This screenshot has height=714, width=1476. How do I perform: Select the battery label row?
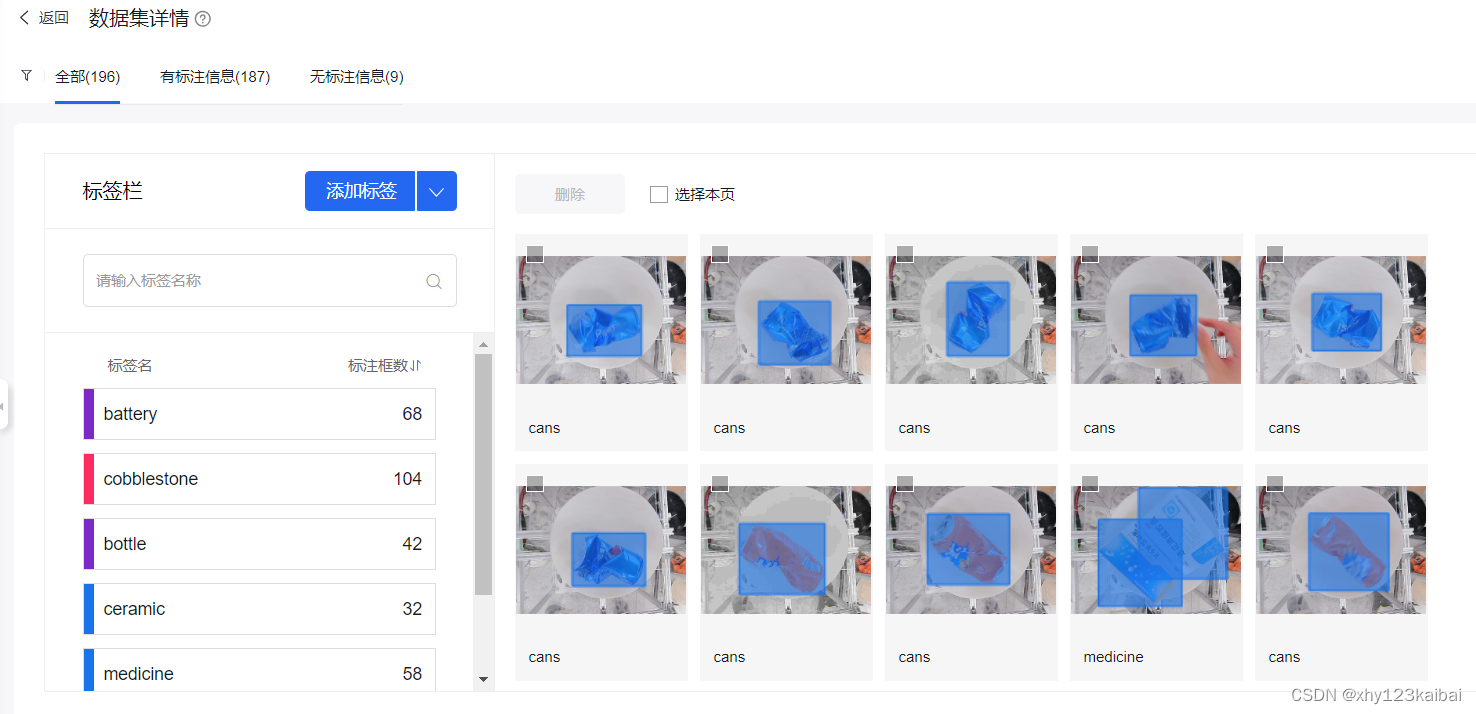[x=260, y=414]
